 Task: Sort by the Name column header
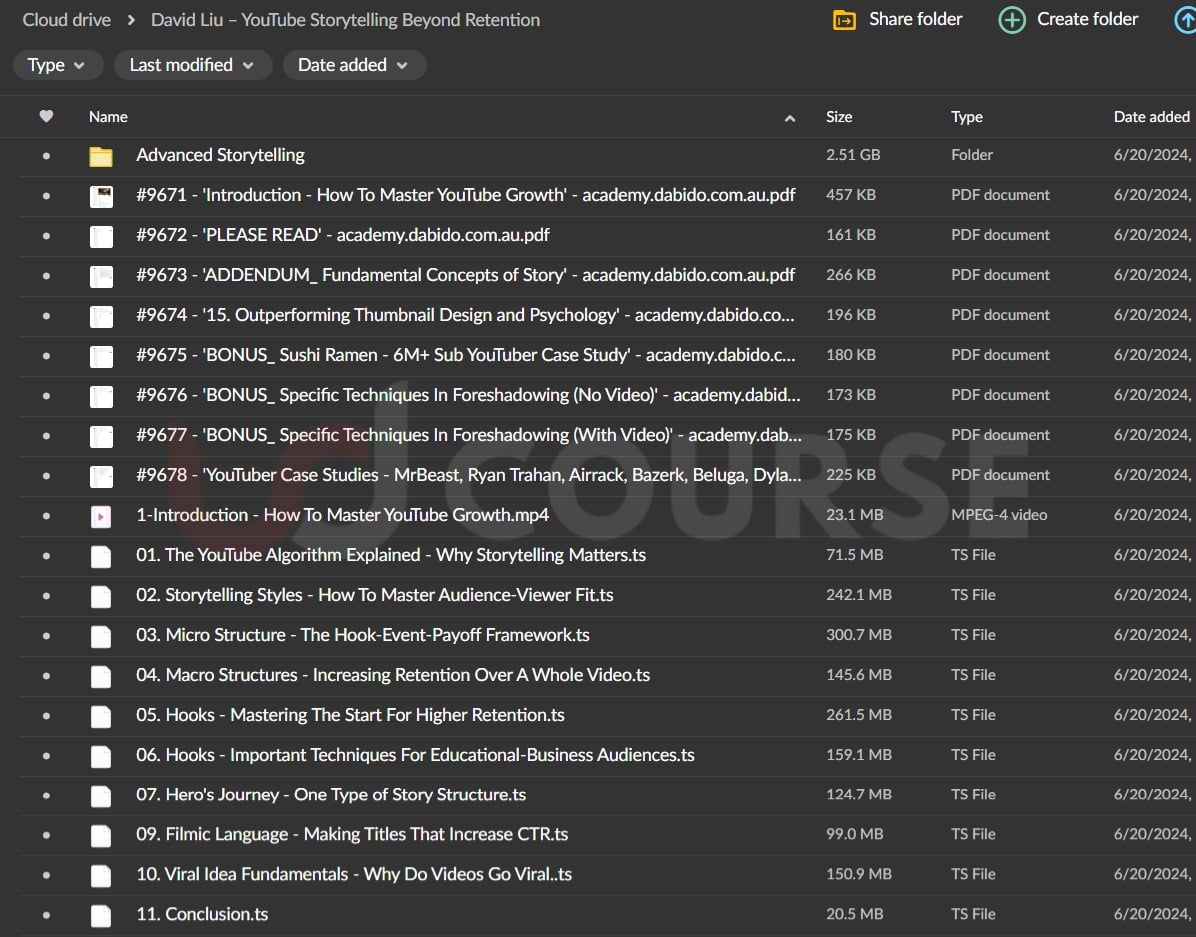108,117
